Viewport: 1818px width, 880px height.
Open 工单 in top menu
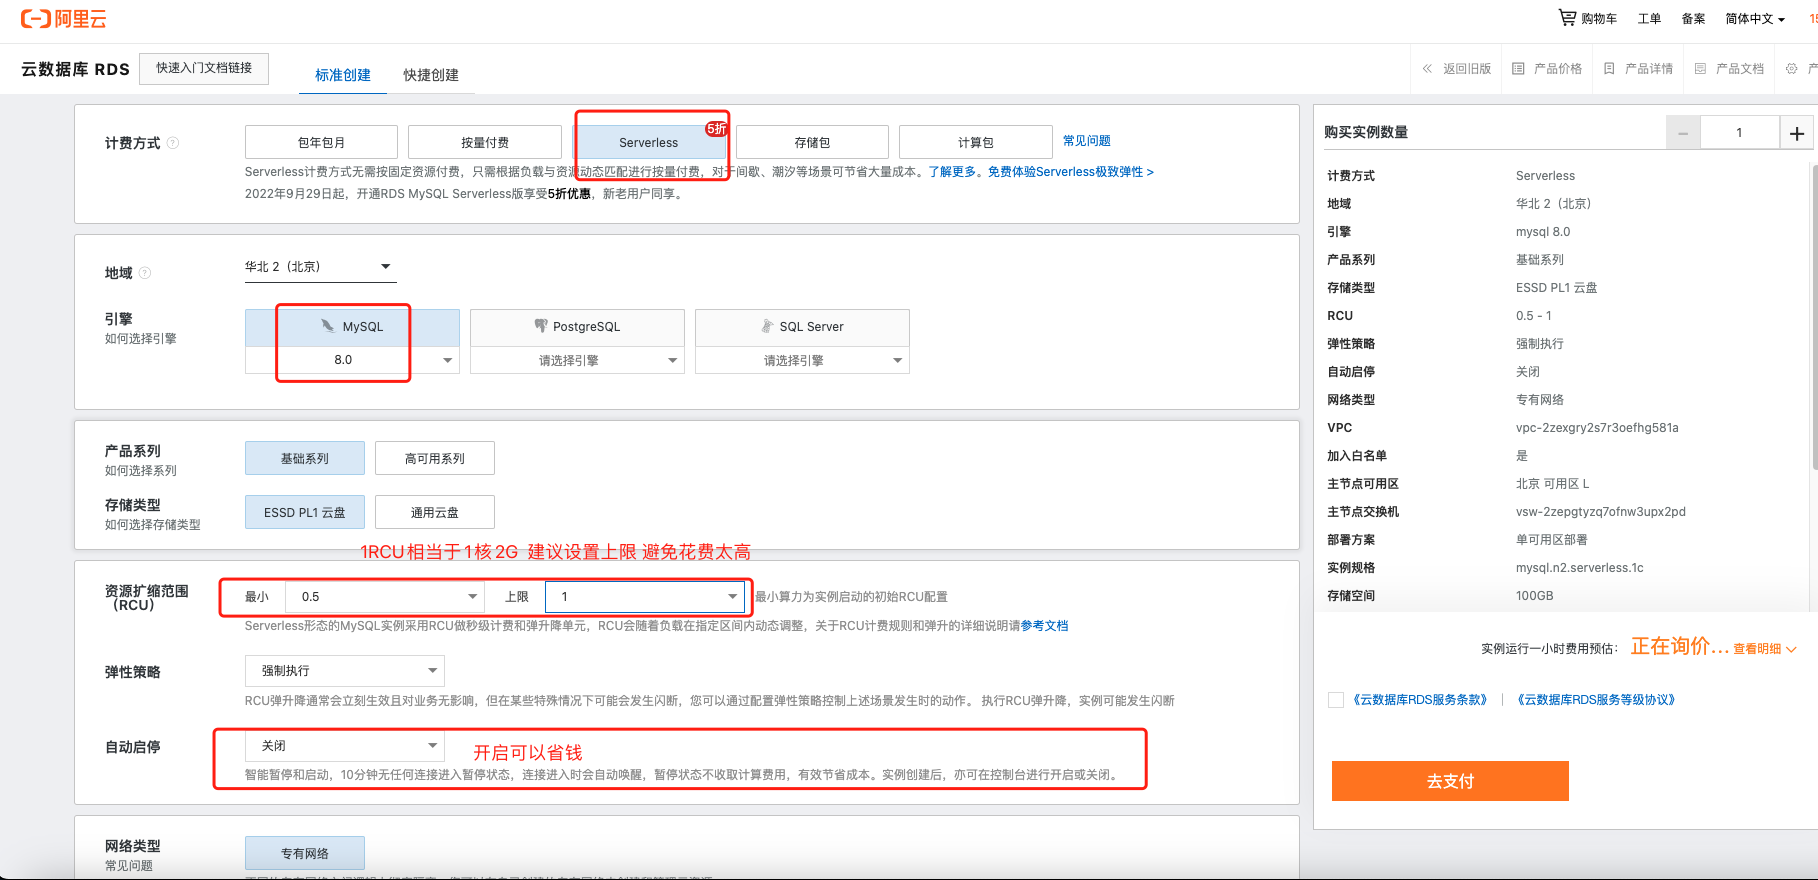[1649, 18]
